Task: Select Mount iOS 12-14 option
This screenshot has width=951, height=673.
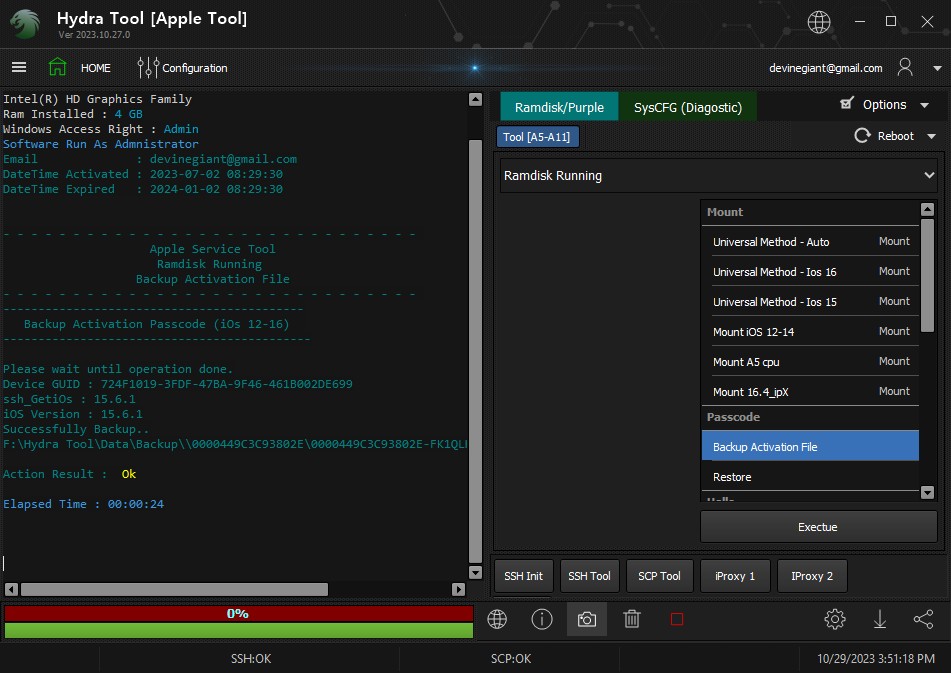Action: click(810, 332)
